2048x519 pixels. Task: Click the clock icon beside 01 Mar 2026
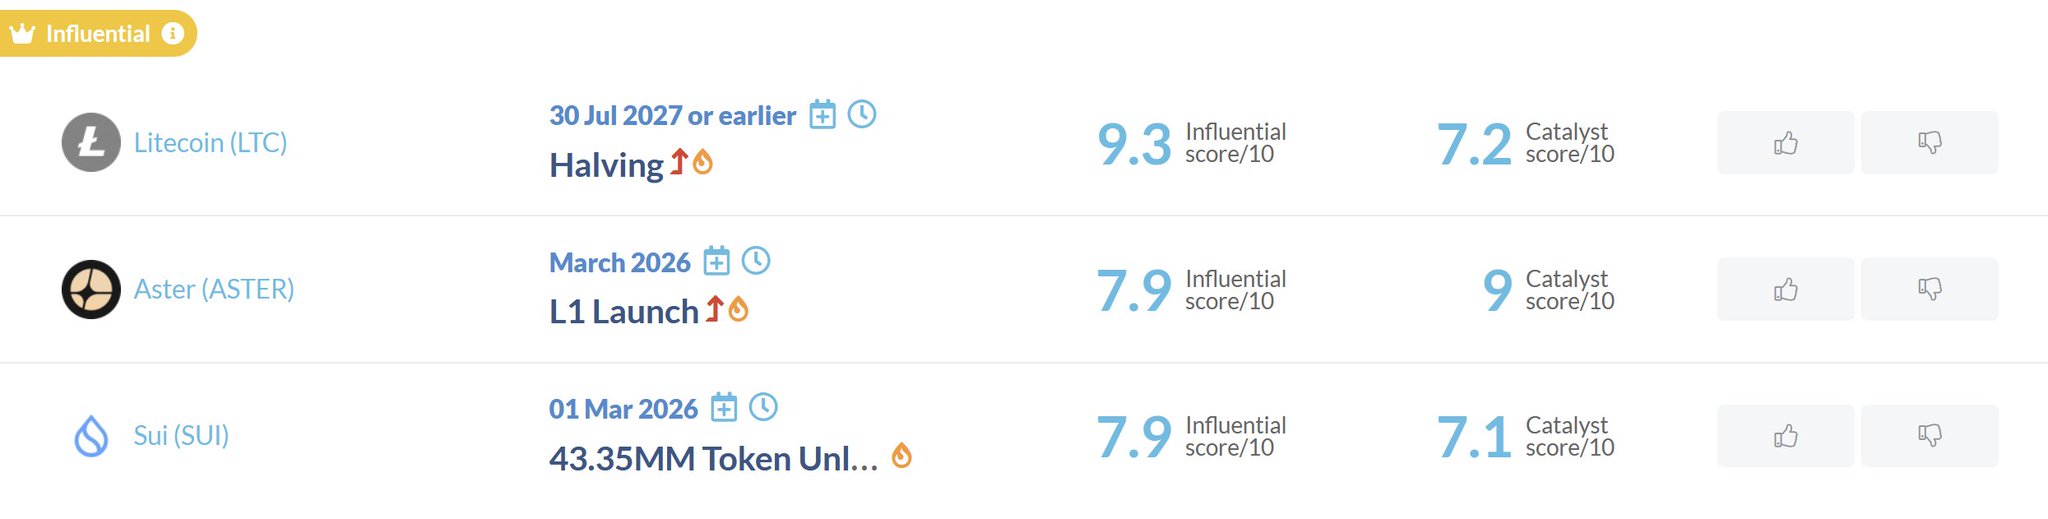coord(763,407)
